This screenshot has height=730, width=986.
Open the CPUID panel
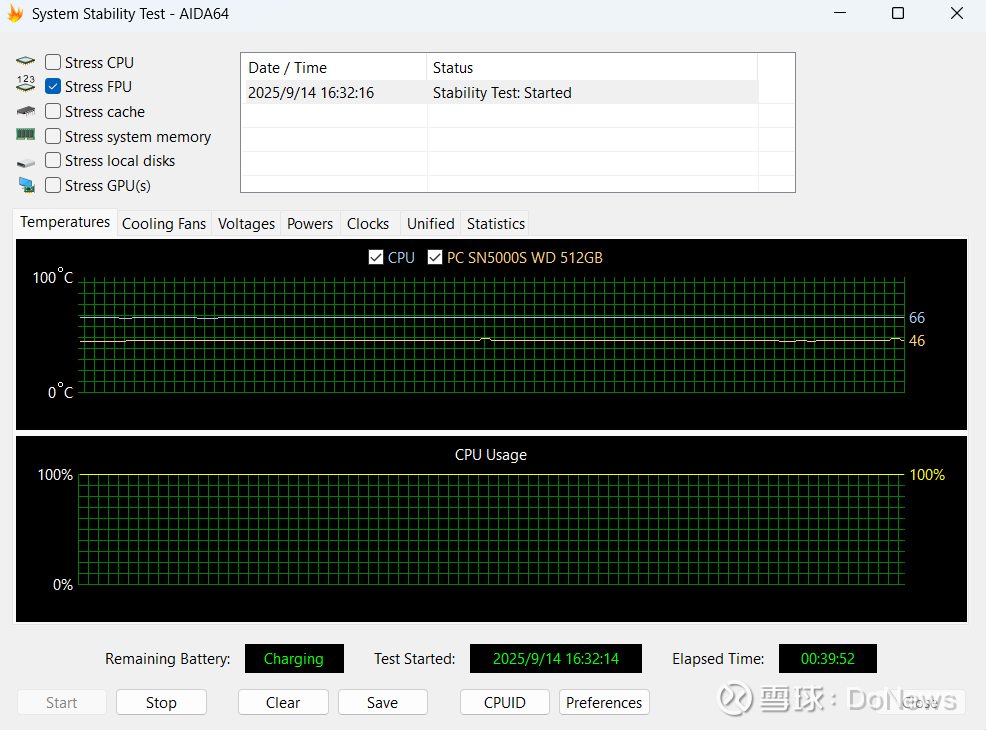tap(504, 702)
